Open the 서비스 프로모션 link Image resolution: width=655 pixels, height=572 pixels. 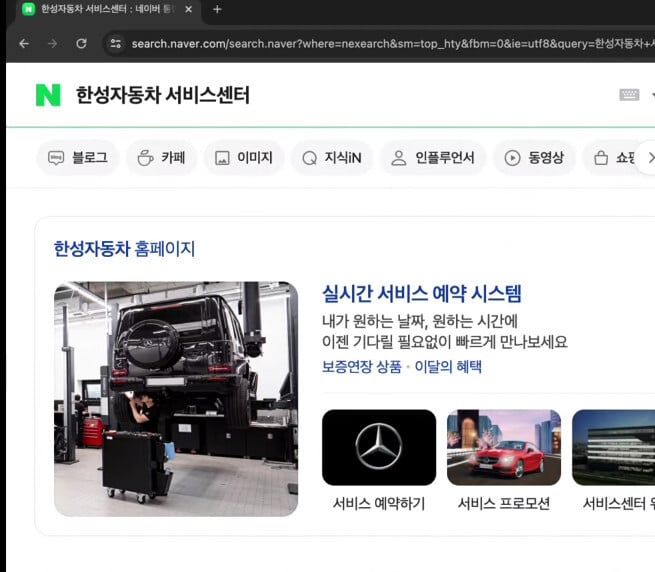[504, 503]
